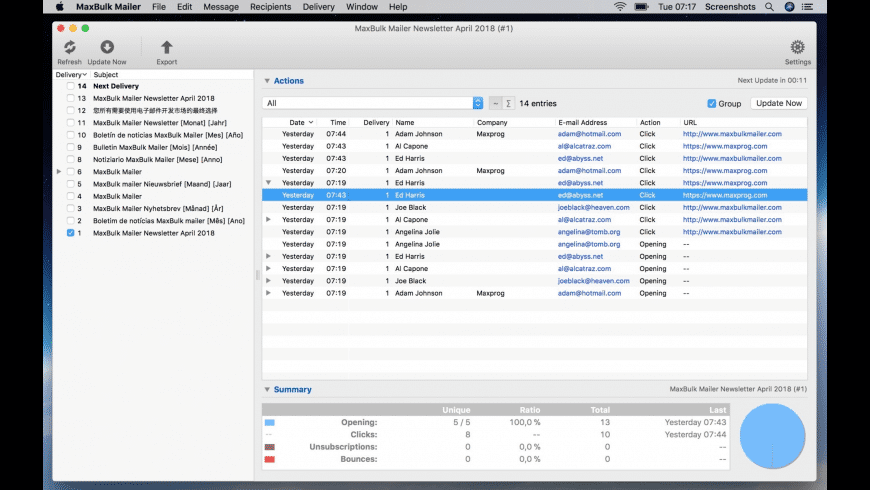870x490 pixels.
Task: Click the Delivery column sort header in sidebar
Action: point(71,74)
